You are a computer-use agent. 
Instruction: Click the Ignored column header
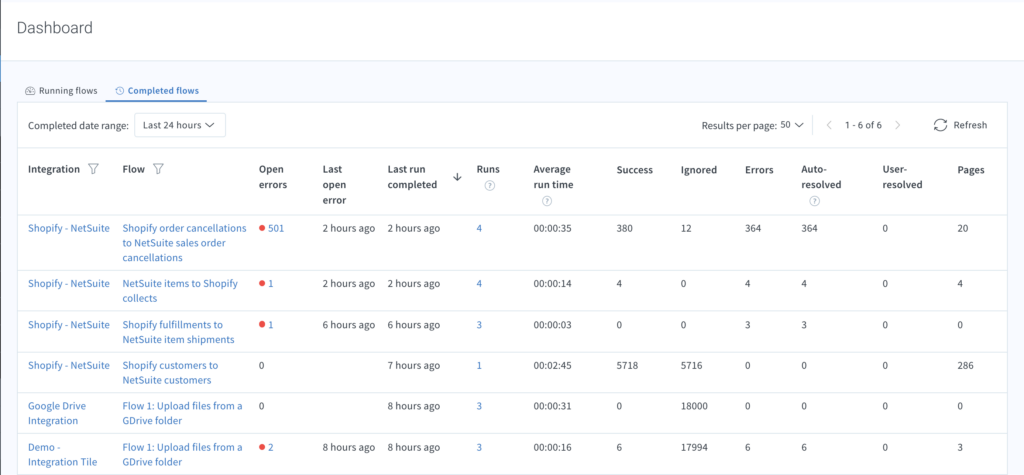point(699,170)
